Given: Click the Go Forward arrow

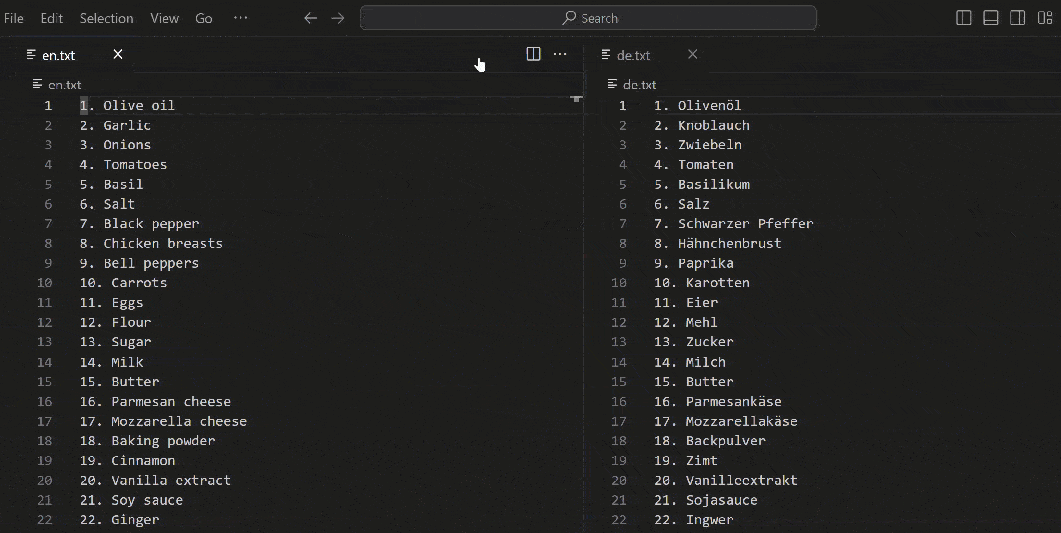Looking at the screenshot, I should [338, 18].
